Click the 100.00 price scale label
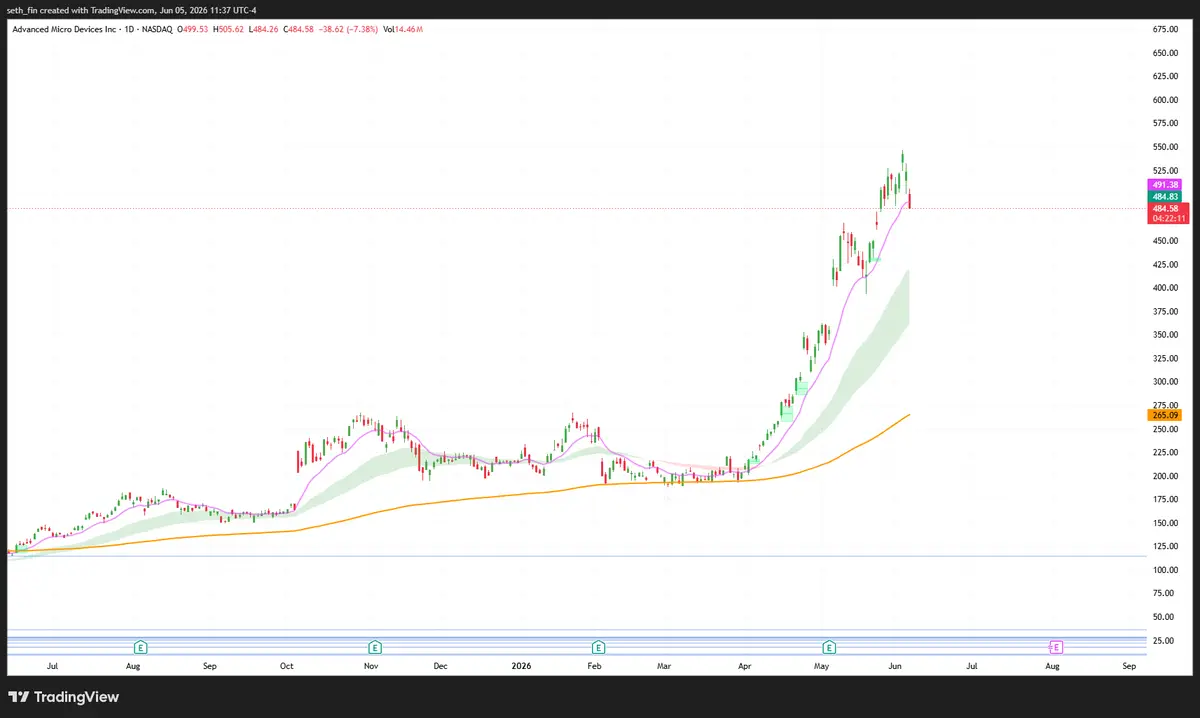Image resolution: width=1200 pixels, height=718 pixels. tap(1164, 570)
